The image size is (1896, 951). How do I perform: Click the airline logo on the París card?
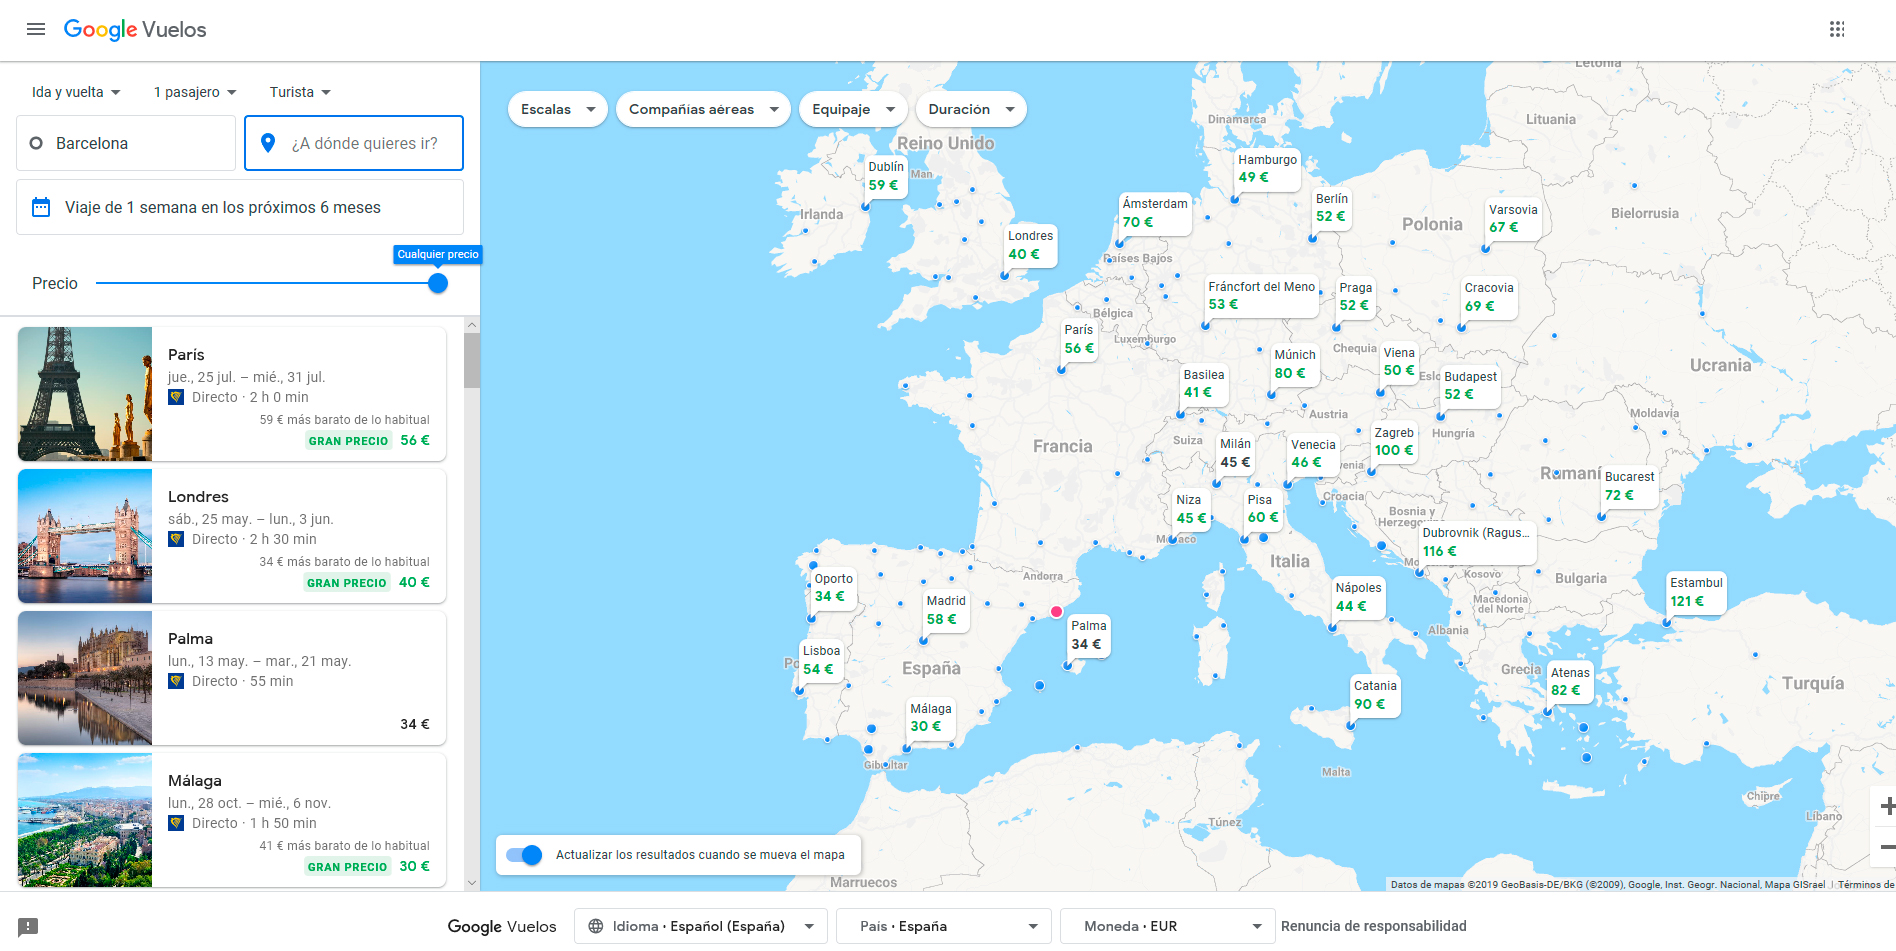(176, 397)
